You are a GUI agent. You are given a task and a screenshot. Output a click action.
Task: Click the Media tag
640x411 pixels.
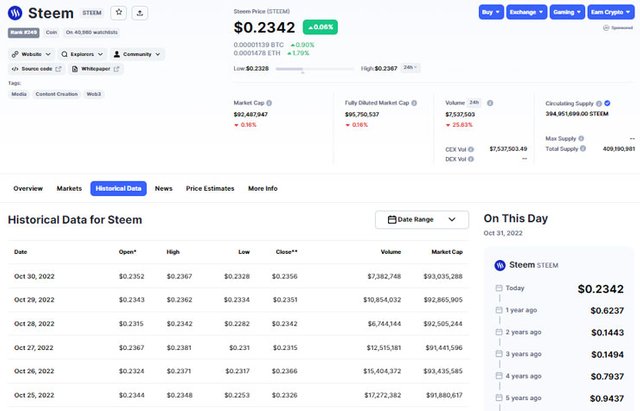pos(19,94)
